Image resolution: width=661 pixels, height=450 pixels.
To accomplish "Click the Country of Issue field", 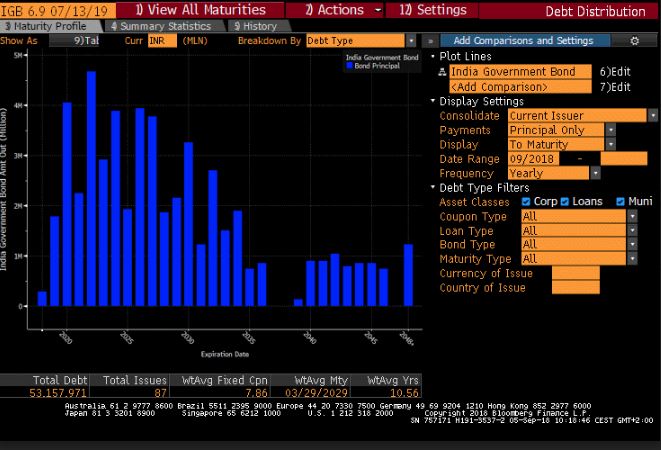I will 575,288.
